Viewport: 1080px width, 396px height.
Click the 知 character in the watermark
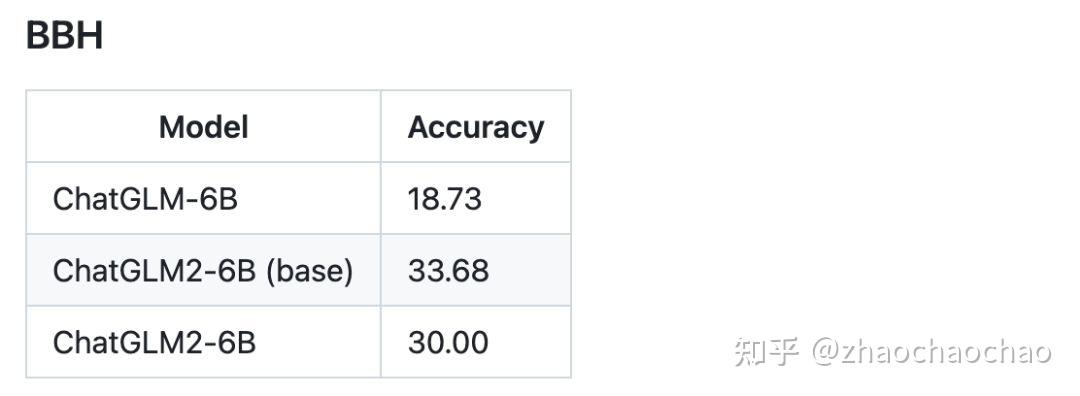(x=749, y=351)
